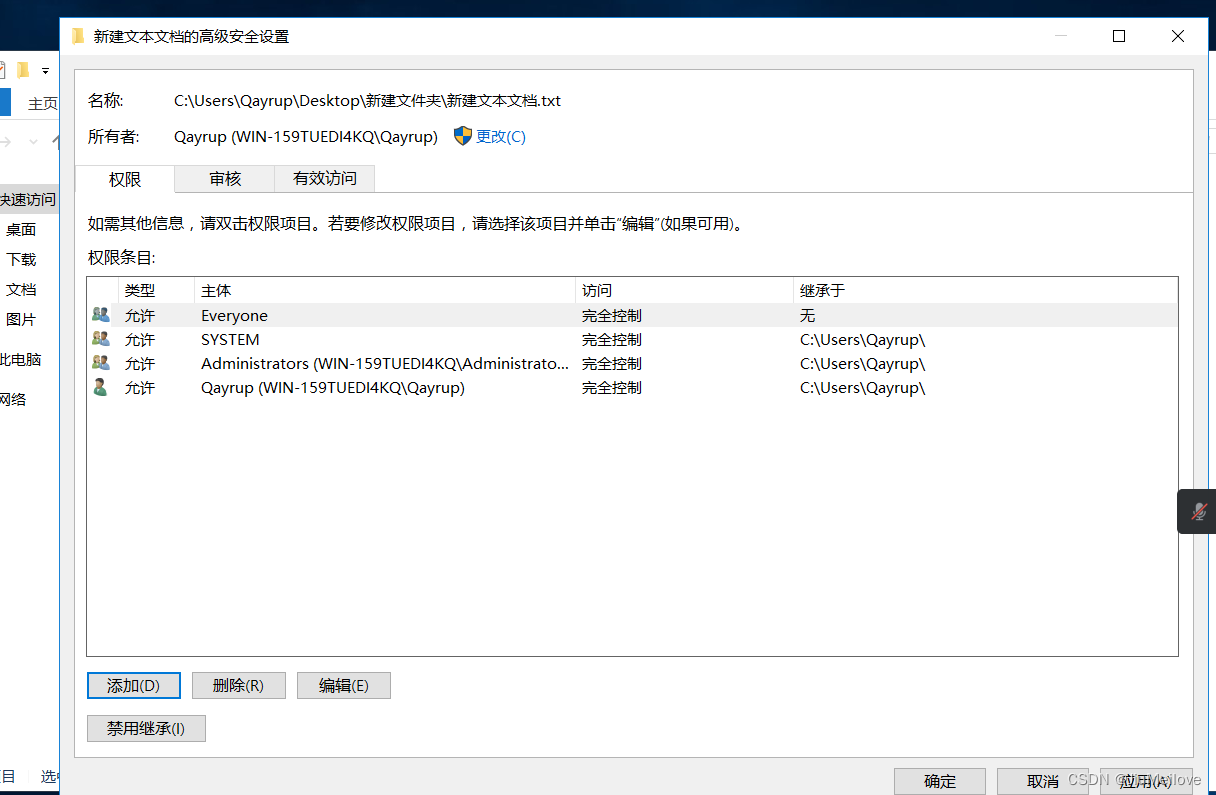Click the 添加(D) button

click(x=134, y=685)
